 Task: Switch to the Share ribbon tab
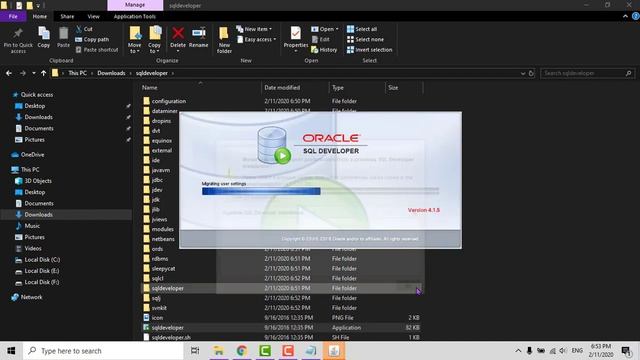pos(67,16)
